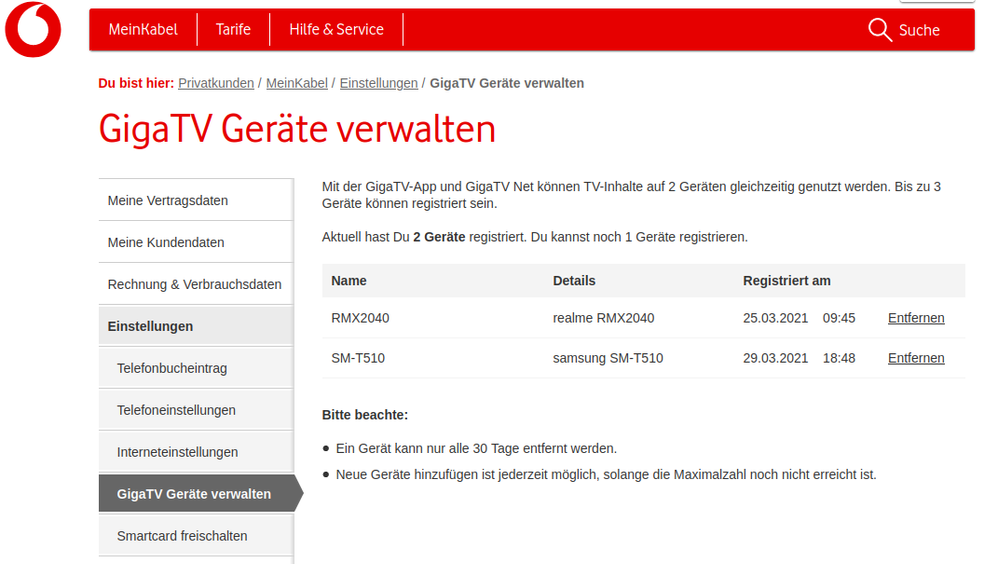Open Telefonbucheintrag settings
998x564 pixels.
pyautogui.click(x=196, y=369)
